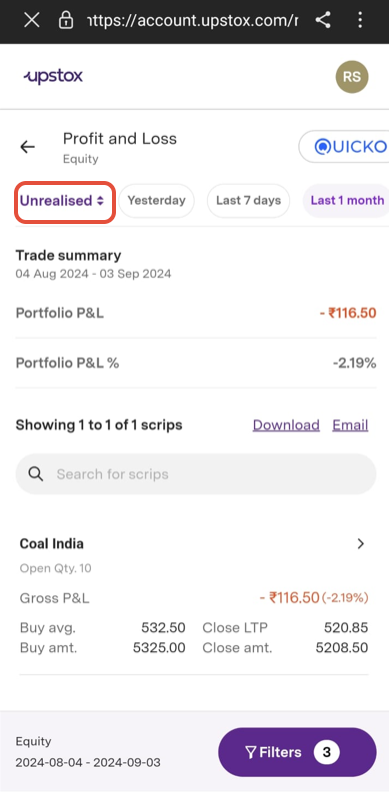Go back using the left arrow
Viewport: 389px width, 797px height.
point(27,147)
